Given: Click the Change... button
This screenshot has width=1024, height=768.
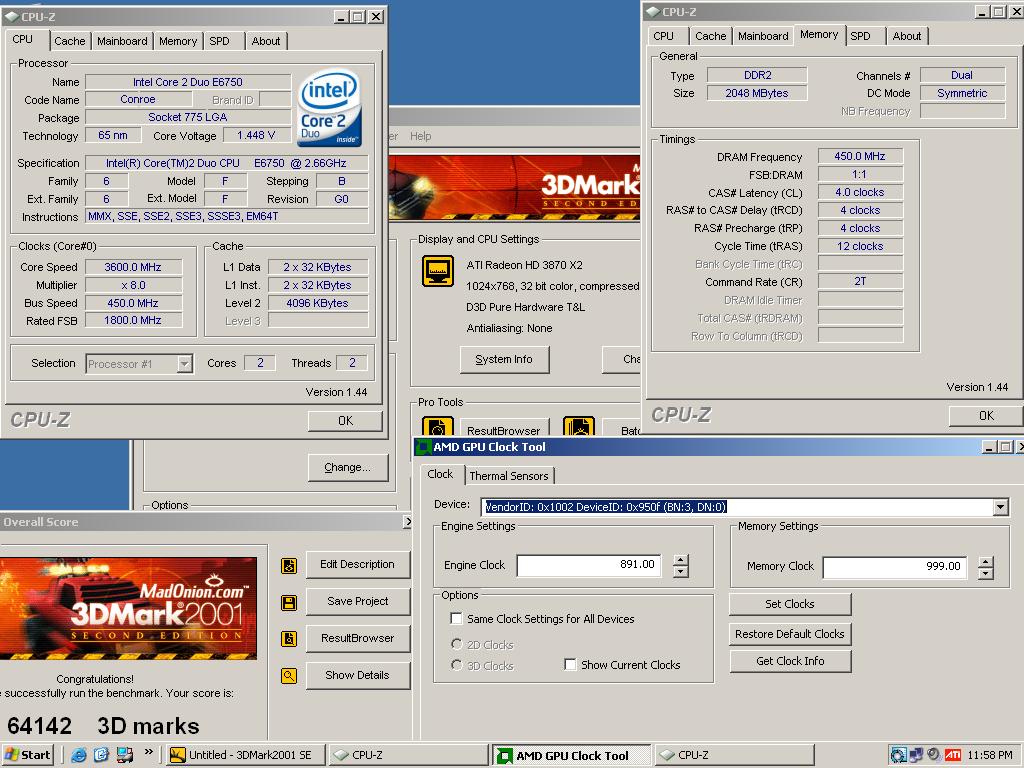Looking at the screenshot, I should 347,467.
